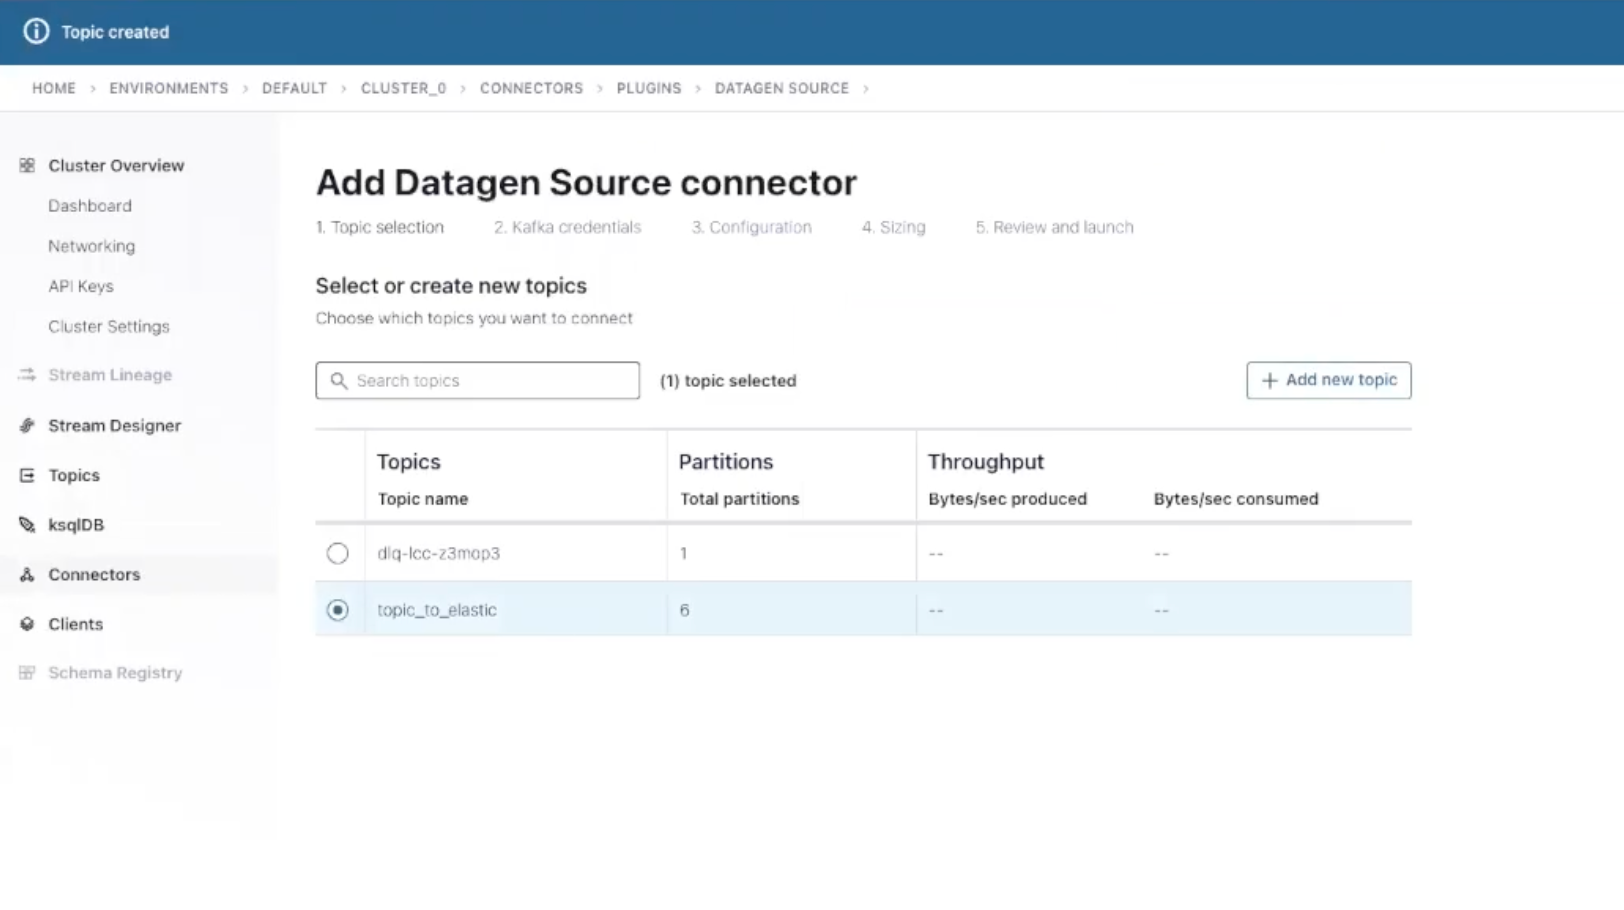Viewport: 1624px width, 910px height.
Task: Click the Clients sidebar icon
Action: (x=27, y=624)
